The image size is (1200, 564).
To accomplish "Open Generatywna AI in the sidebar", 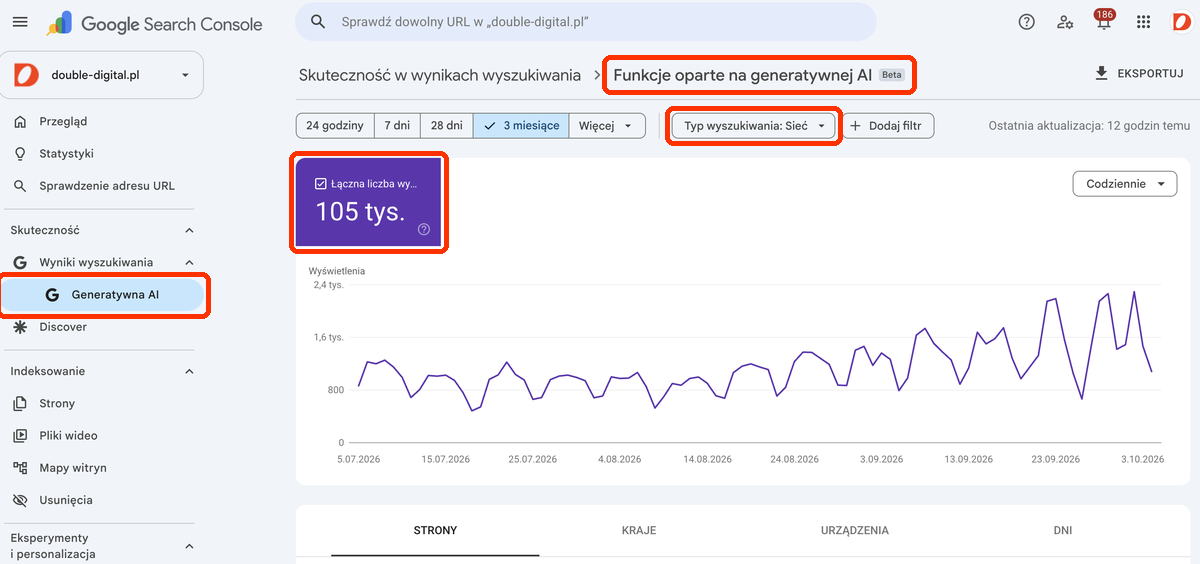I will [x=104, y=295].
